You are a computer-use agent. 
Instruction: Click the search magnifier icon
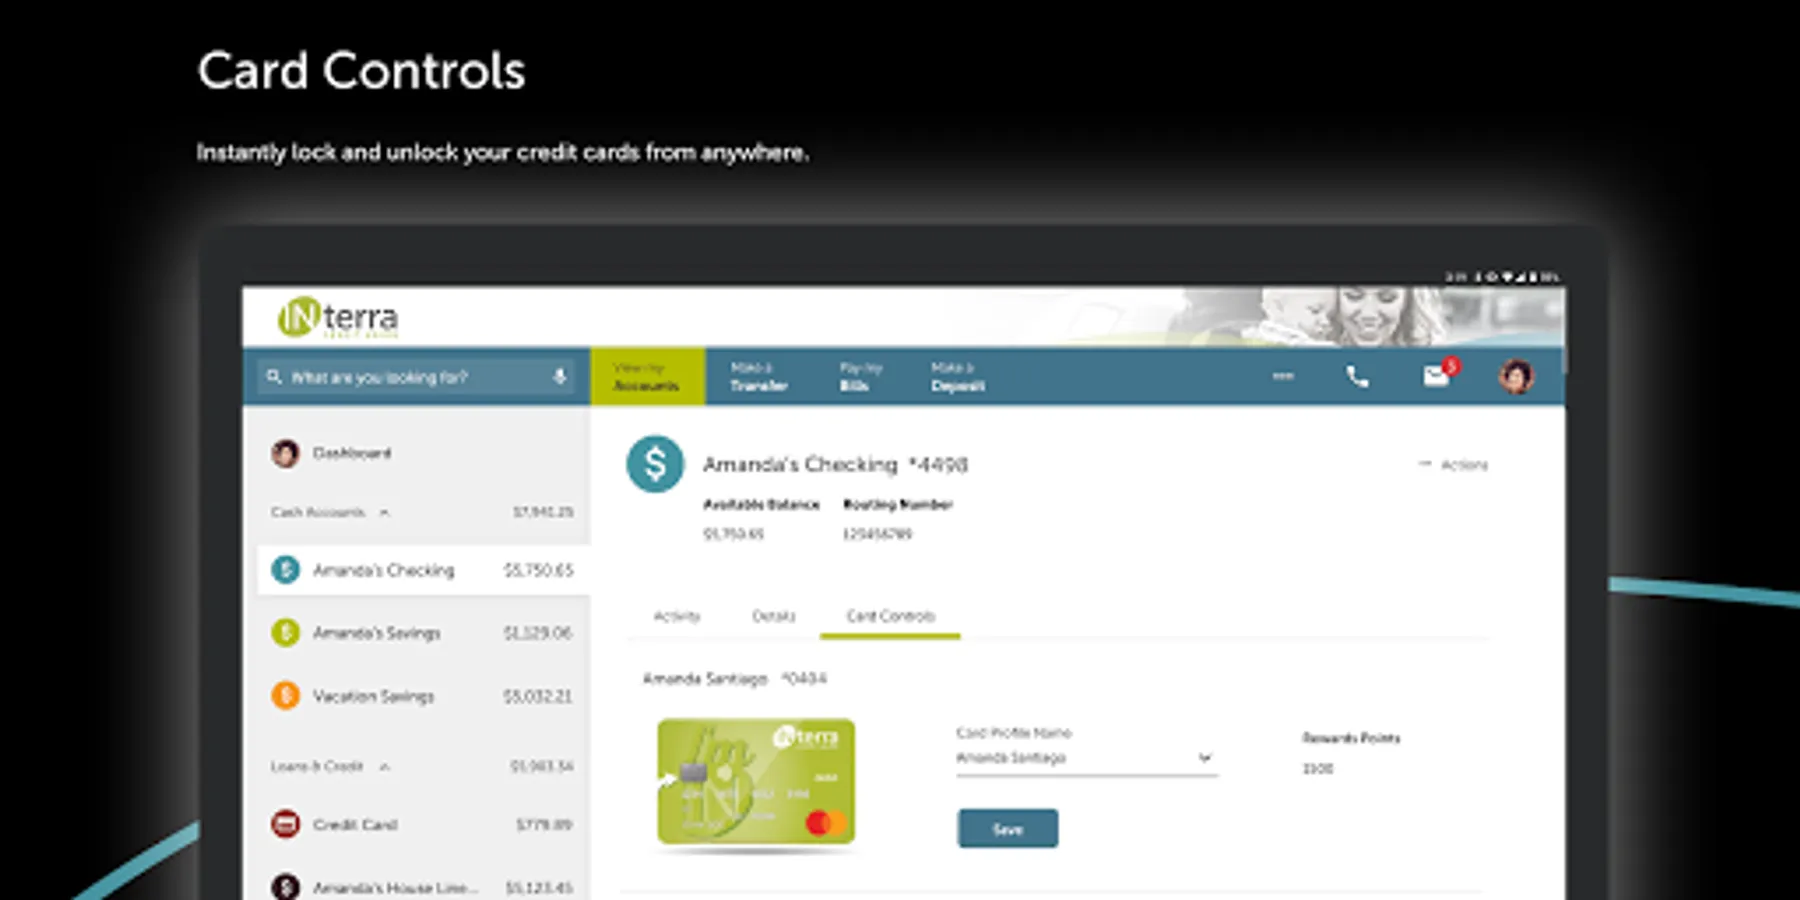click(x=274, y=377)
